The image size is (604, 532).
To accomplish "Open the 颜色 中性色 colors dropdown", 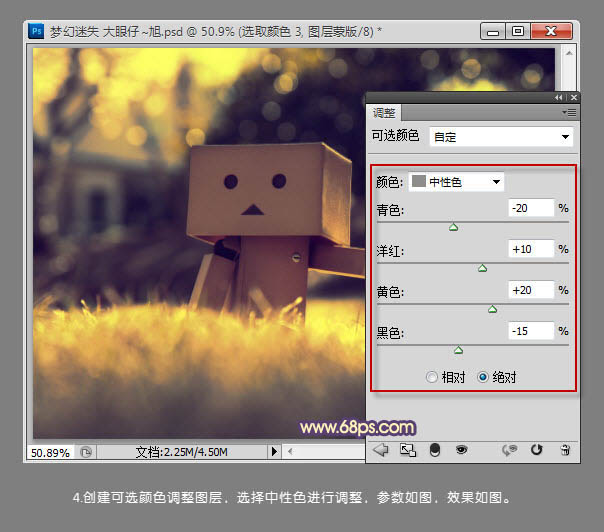I will (458, 182).
